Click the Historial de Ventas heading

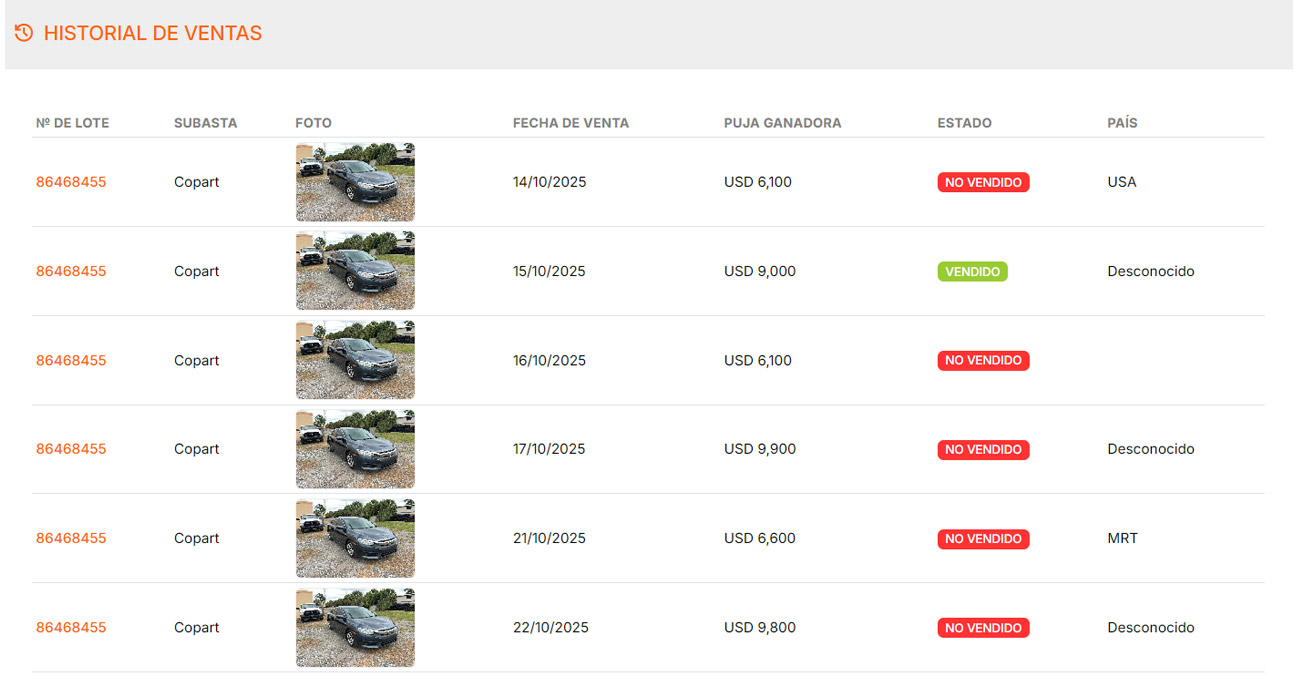(x=153, y=33)
